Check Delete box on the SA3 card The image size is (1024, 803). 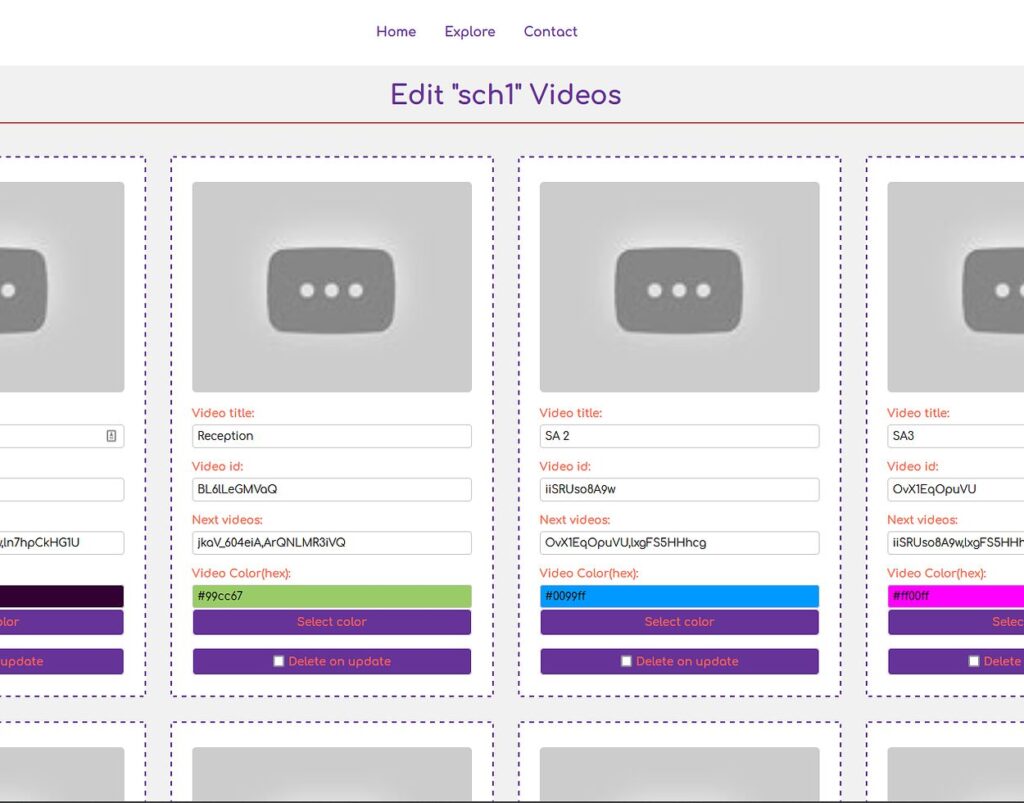pos(974,662)
